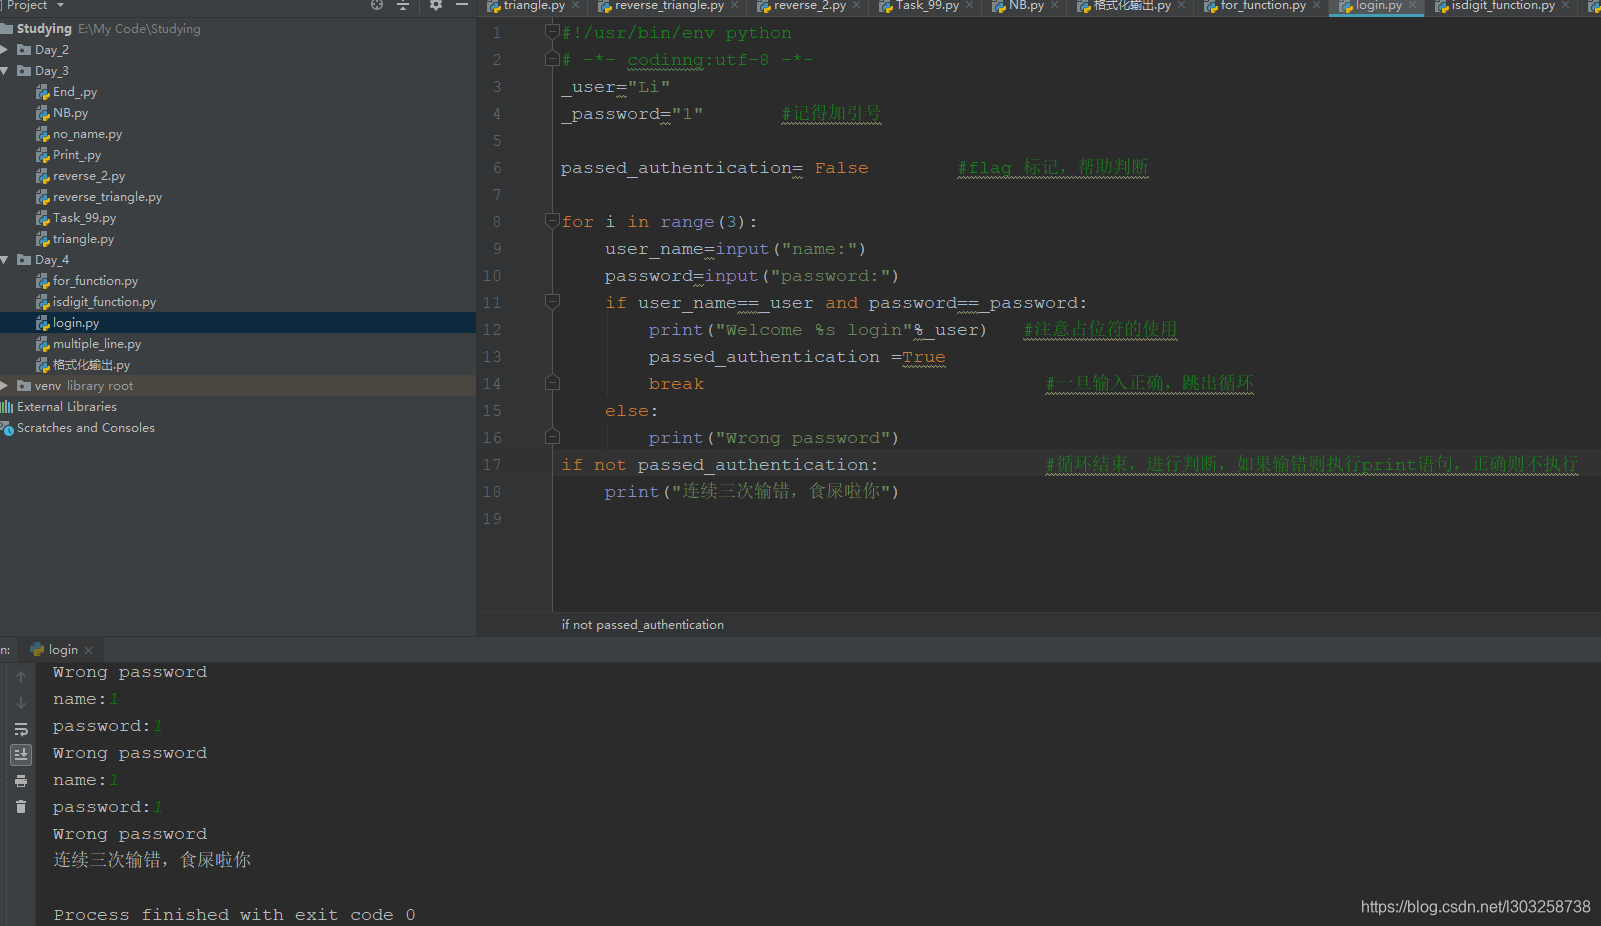Clear console with the trash icon
The image size is (1601, 926).
click(21, 806)
